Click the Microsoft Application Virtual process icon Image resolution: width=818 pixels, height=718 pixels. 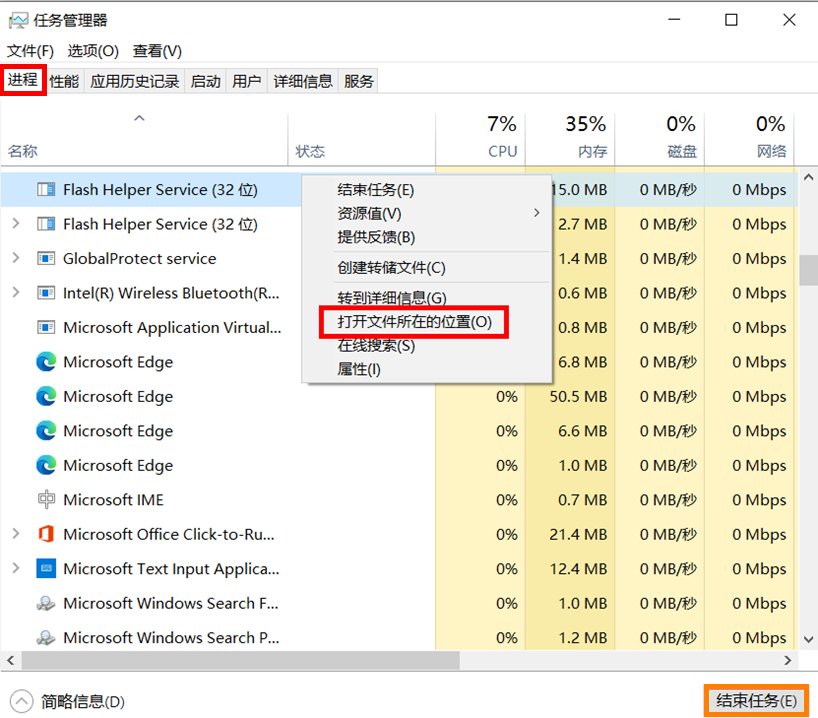point(46,327)
